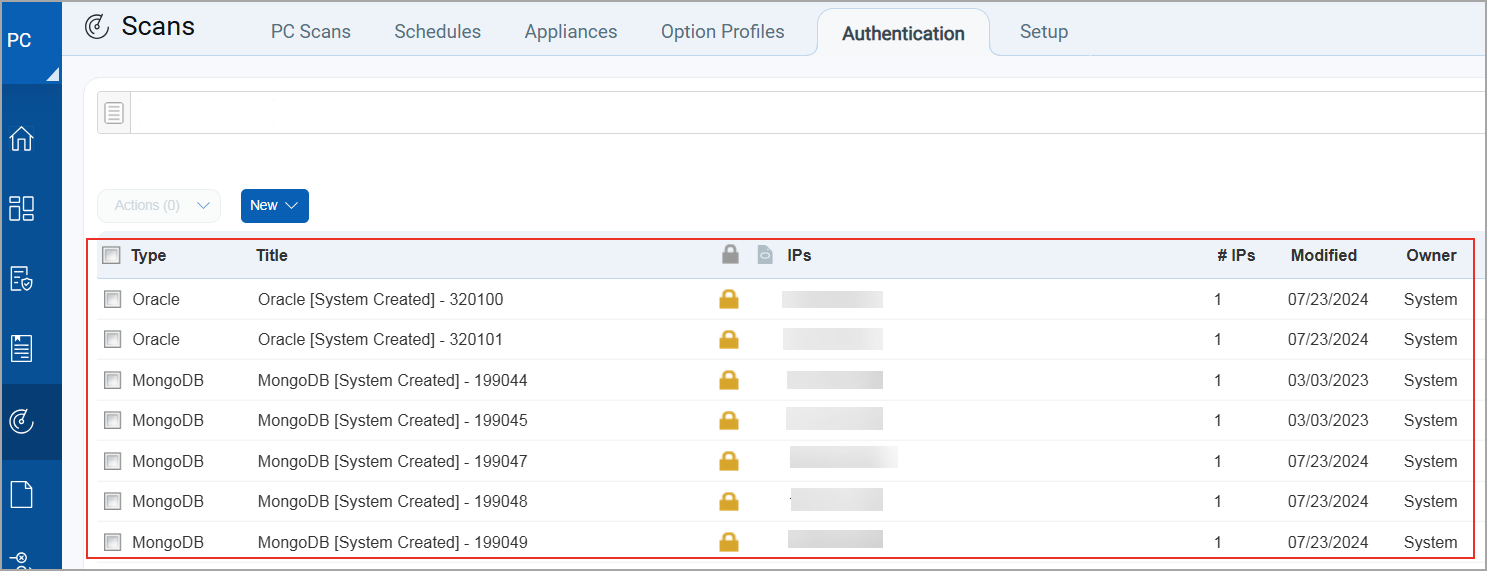The height and width of the screenshot is (571, 1487).
Task: Click title MongoDB [System Created] - 199048
Action: [393, 501]
